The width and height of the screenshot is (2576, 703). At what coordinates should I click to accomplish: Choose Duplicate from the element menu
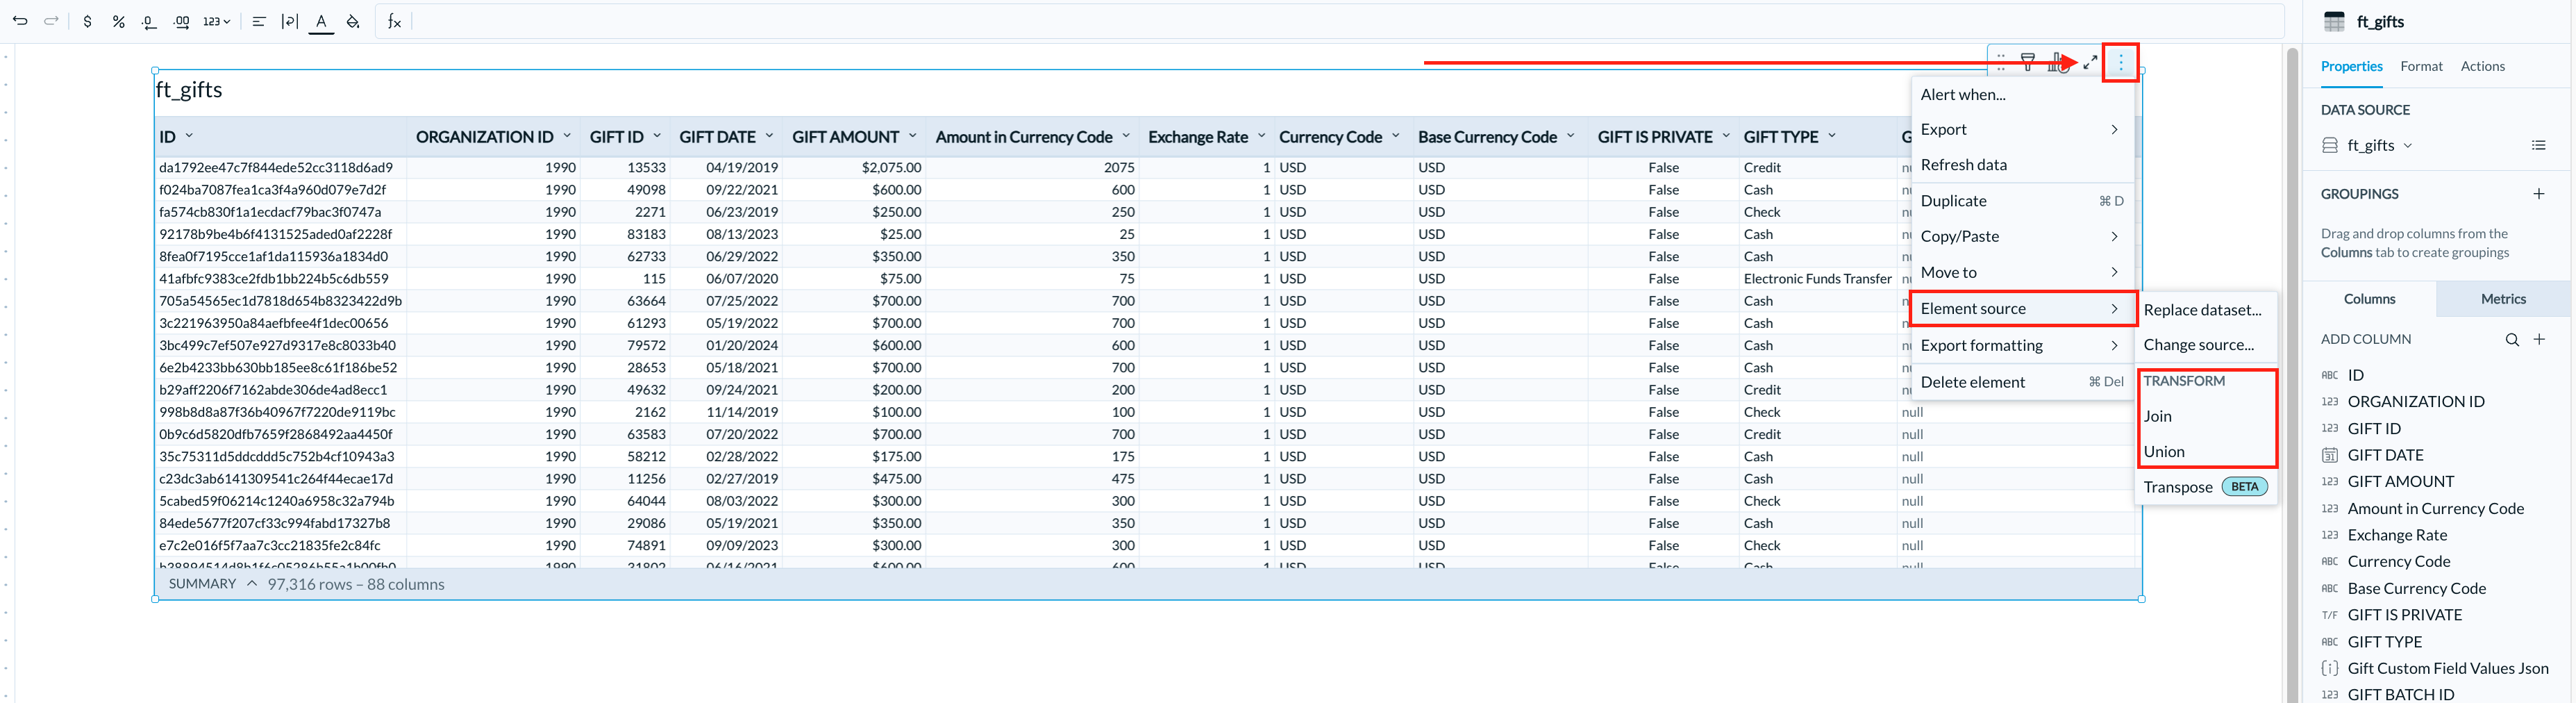[2021, 201]
